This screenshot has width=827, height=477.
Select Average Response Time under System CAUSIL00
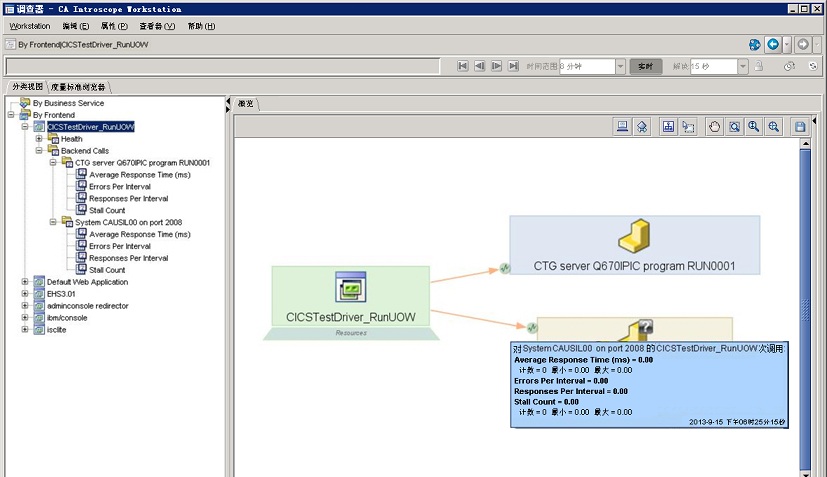click(140, 234)
